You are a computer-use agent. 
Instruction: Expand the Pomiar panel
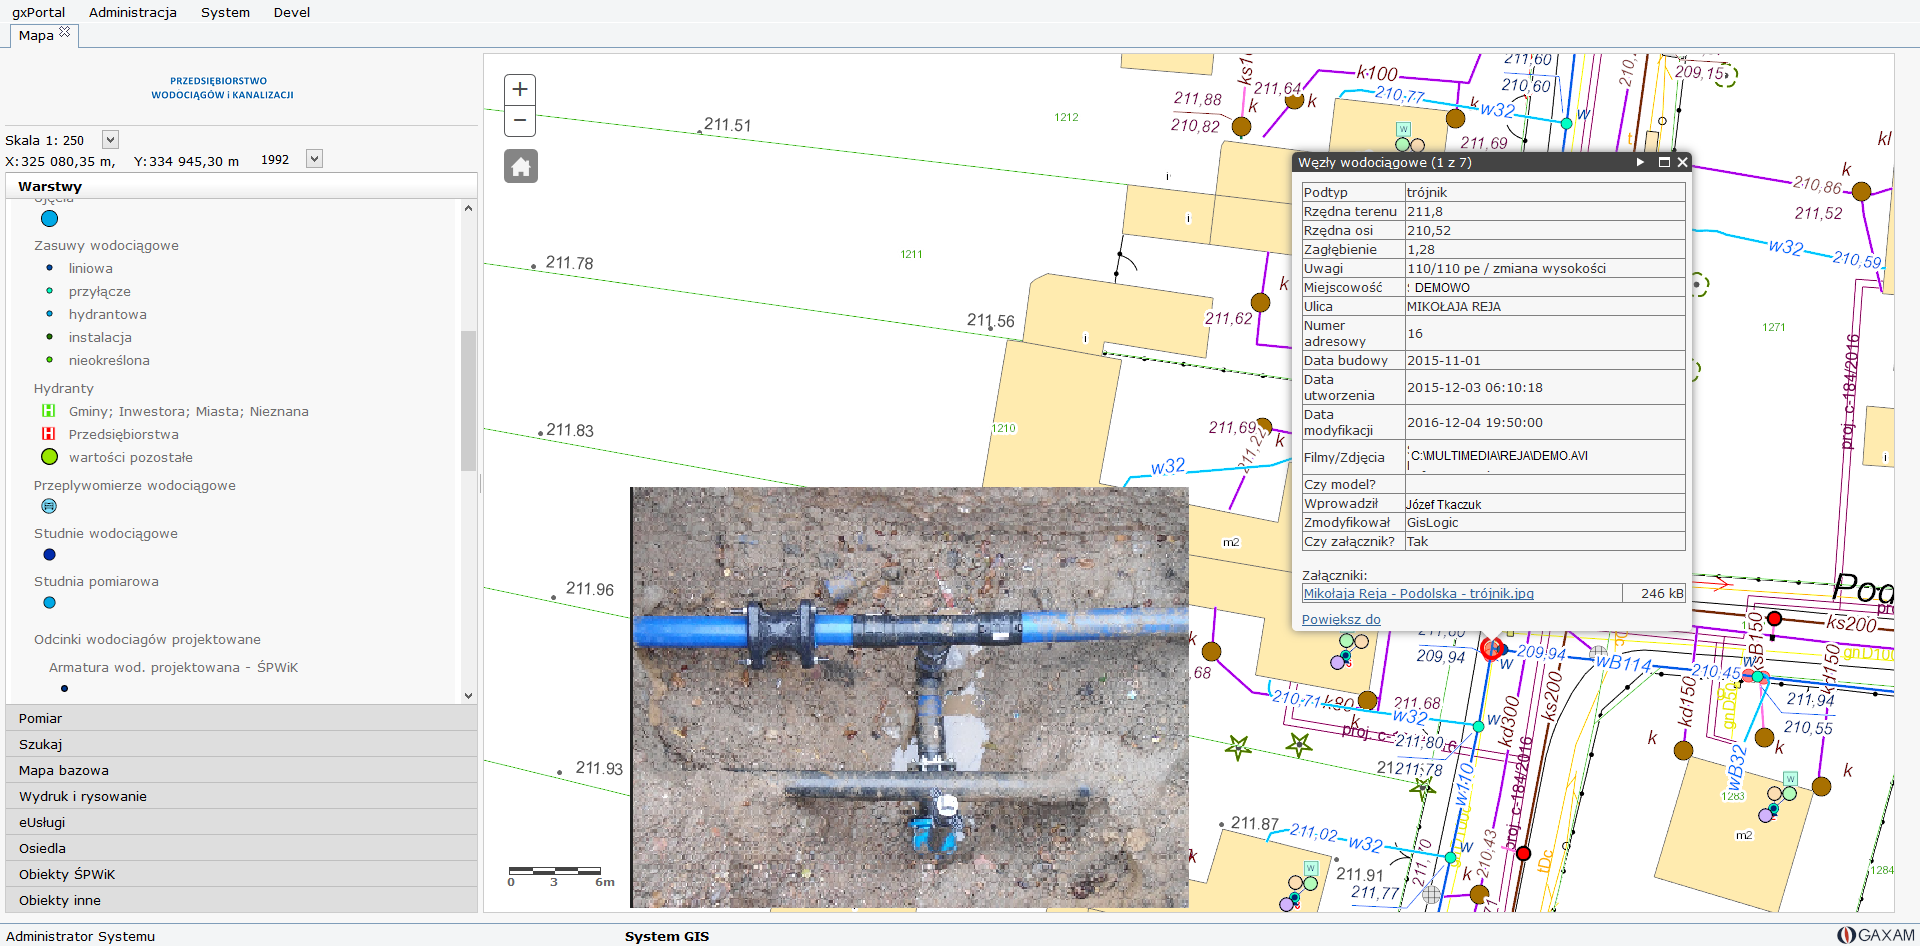[x=241, y=718]
